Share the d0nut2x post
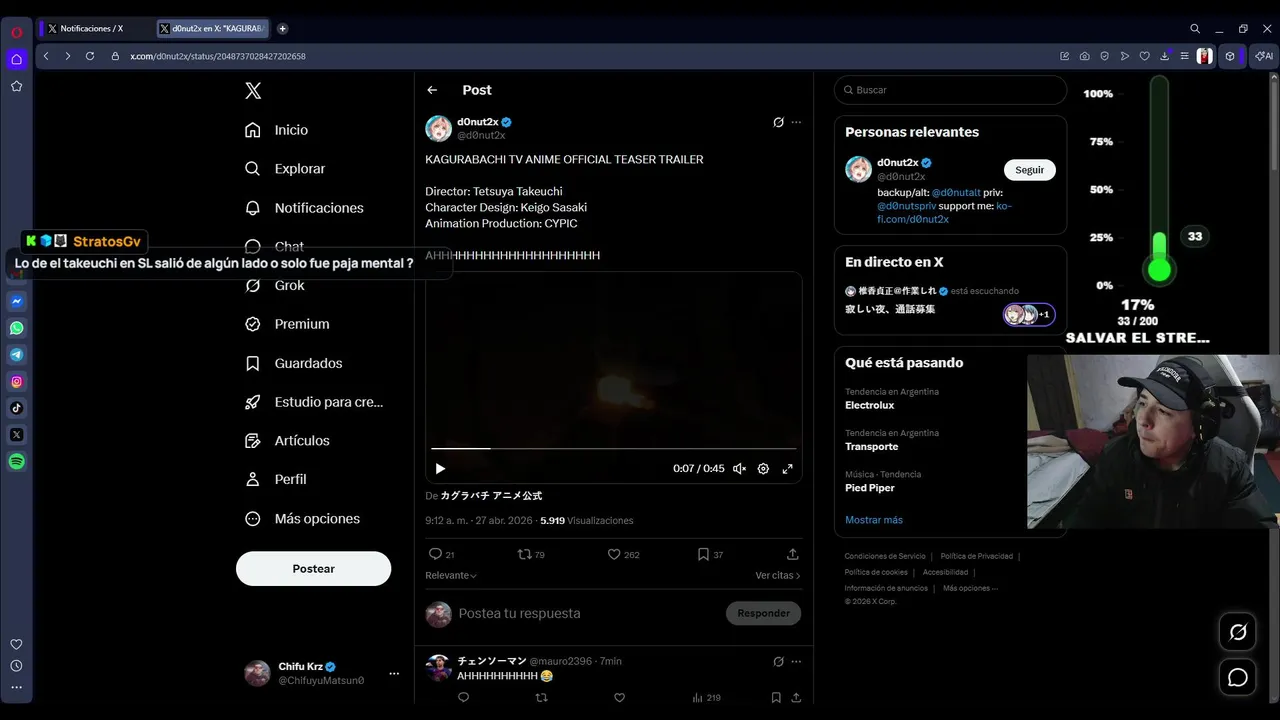The image size is (1280, 720). (793, 554)
